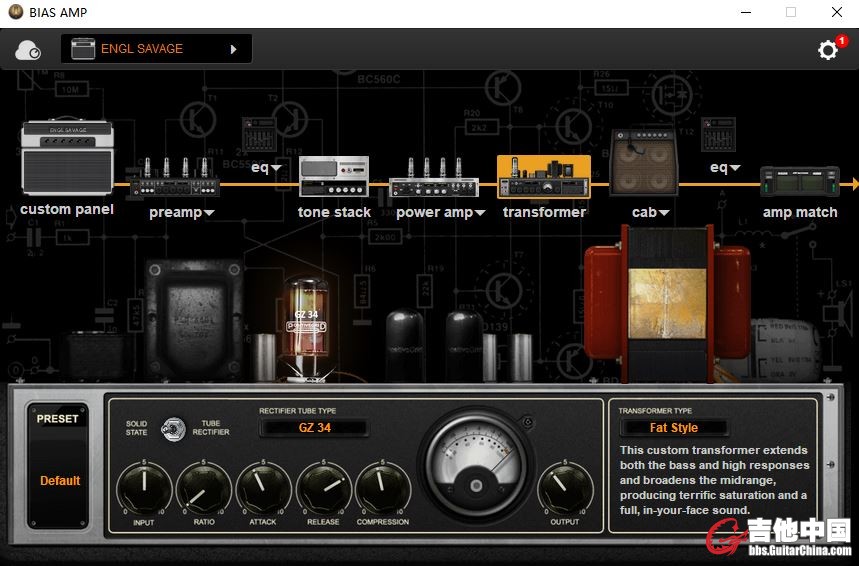Click the BIAS AMP title bar icon
The height and width of the screenshot is (566, 859).
[x=16, y=12]
